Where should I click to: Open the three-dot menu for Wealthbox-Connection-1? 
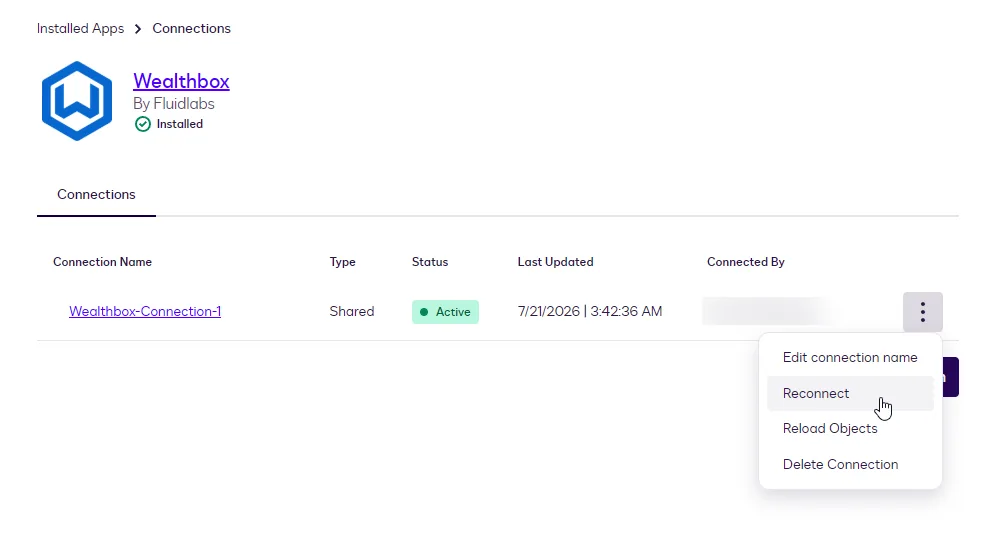point(922,312)
